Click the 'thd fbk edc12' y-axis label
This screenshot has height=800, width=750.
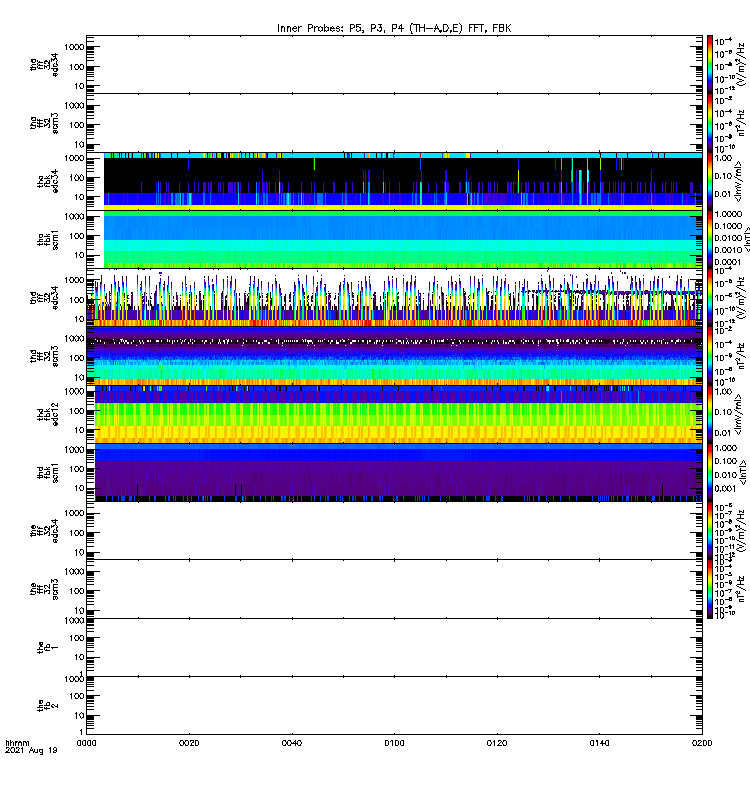pos(48,414)
